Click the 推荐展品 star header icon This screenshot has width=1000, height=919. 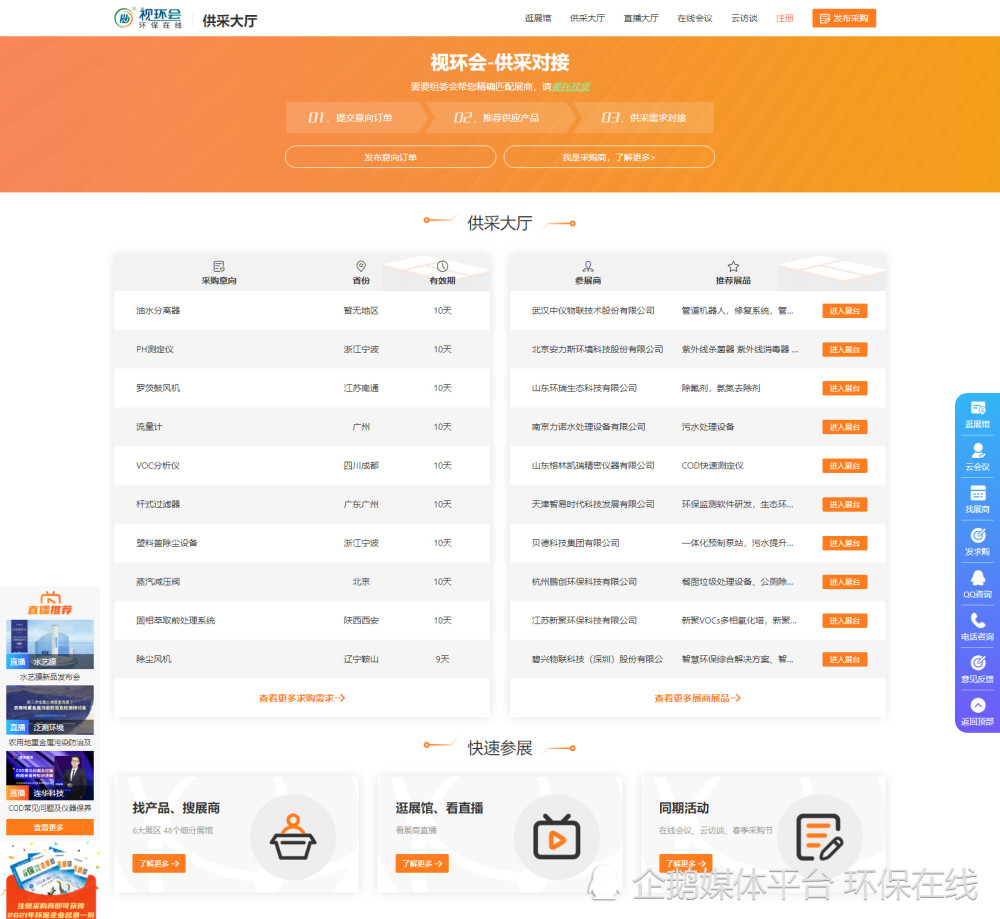point(733,266)
